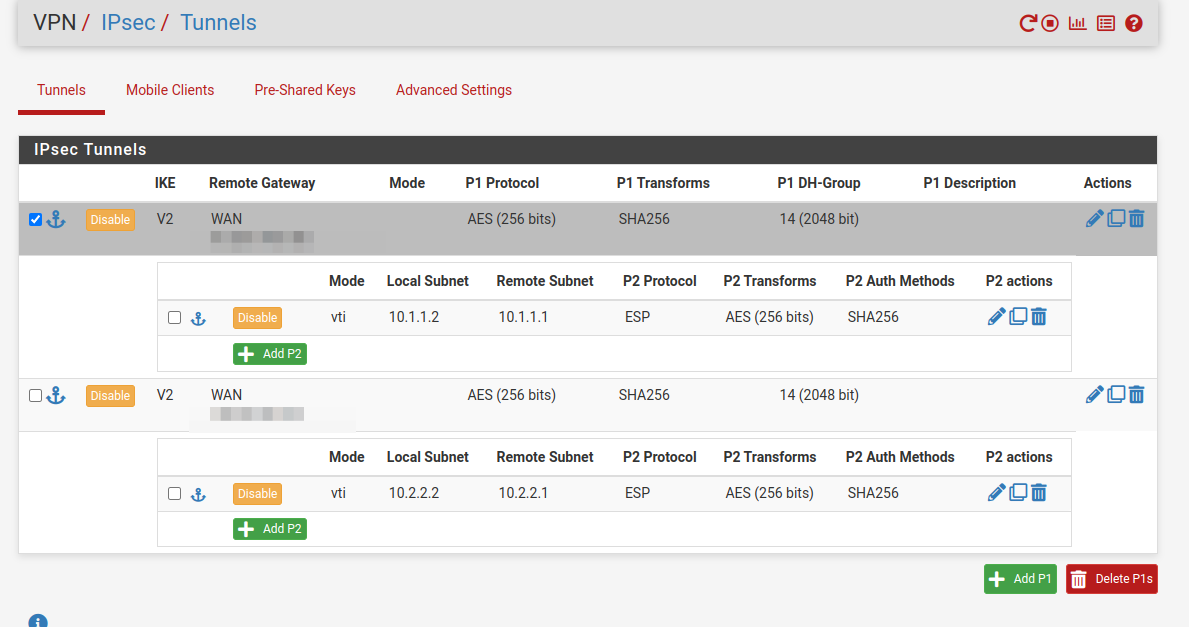Screen dimensions: 1189x627
Task: Click anchor icon of first tunnel row
Action: (x=56, y=220)
